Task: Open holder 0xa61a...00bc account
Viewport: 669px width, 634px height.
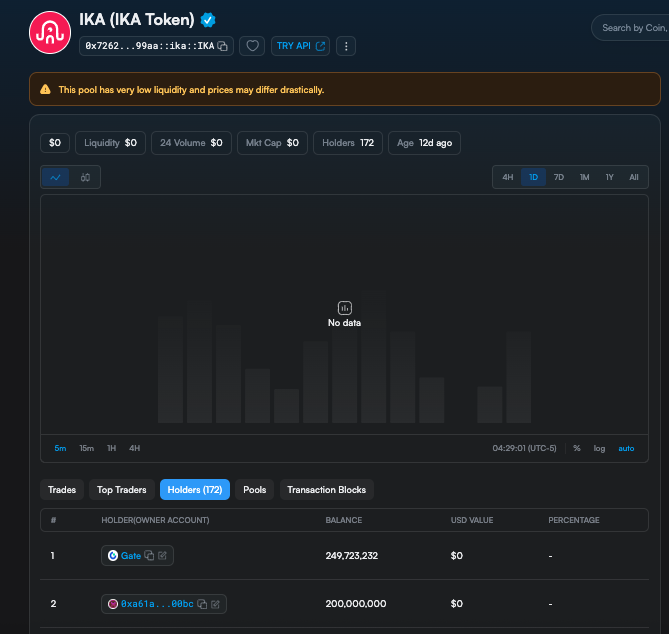Action: coord(157,604)
